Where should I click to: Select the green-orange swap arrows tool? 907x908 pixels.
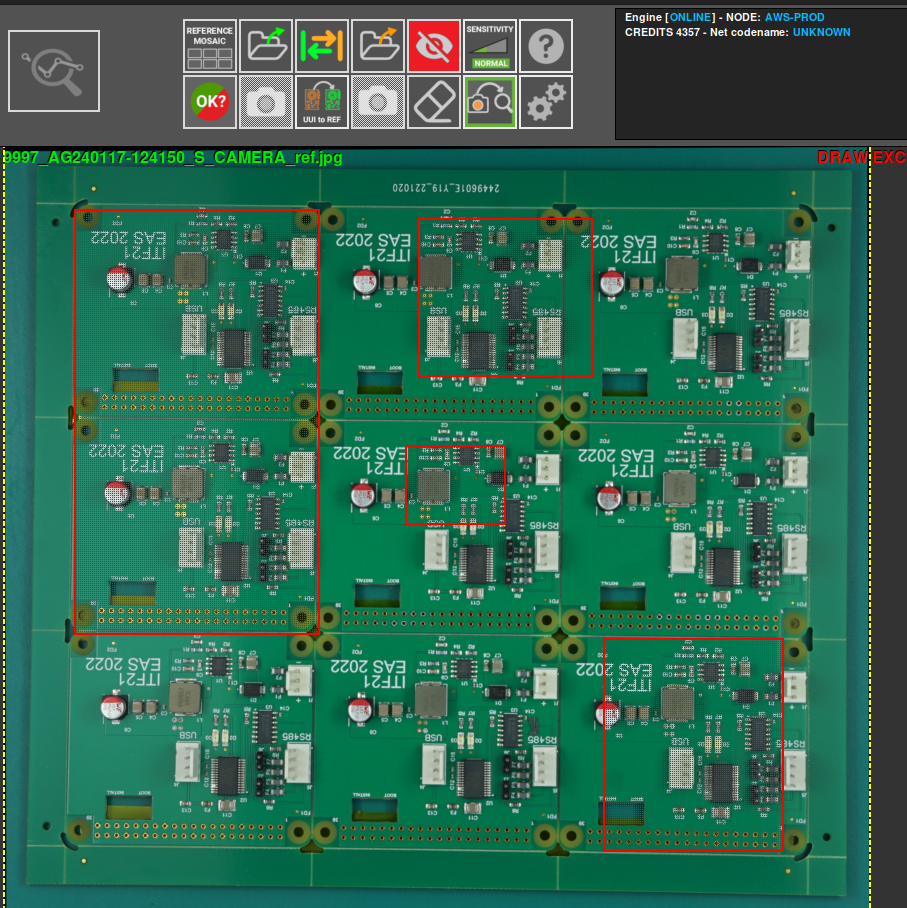click(x=321, y=46)
